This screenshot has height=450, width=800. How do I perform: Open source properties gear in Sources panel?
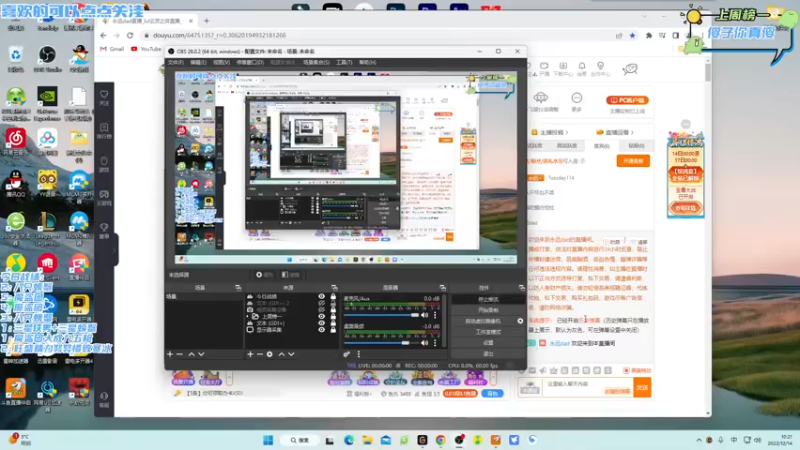click(x=269, y=354)
